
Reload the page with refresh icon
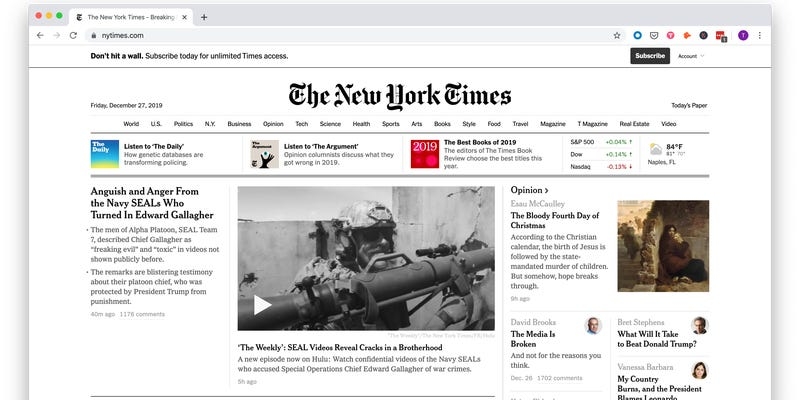[73, 35]
